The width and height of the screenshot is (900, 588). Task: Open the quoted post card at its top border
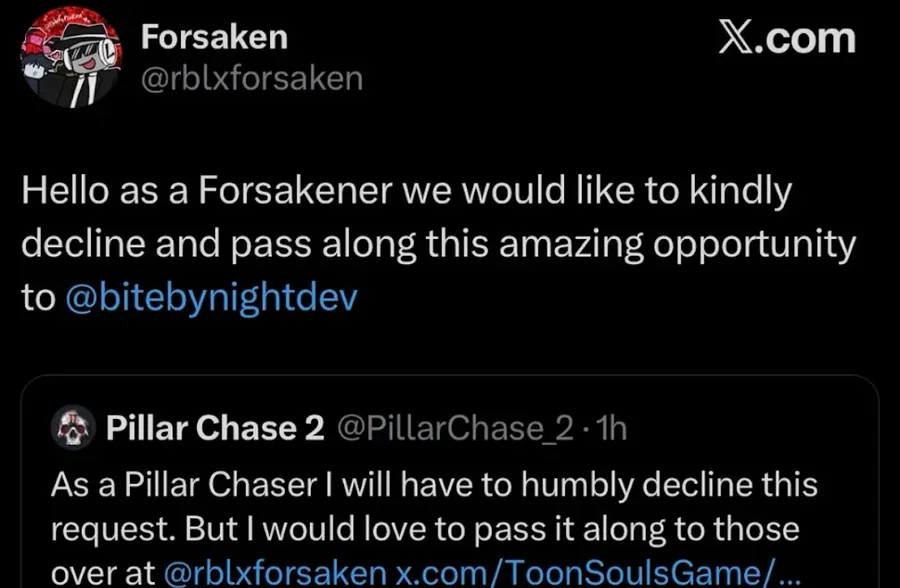click(x=450, y=377)
